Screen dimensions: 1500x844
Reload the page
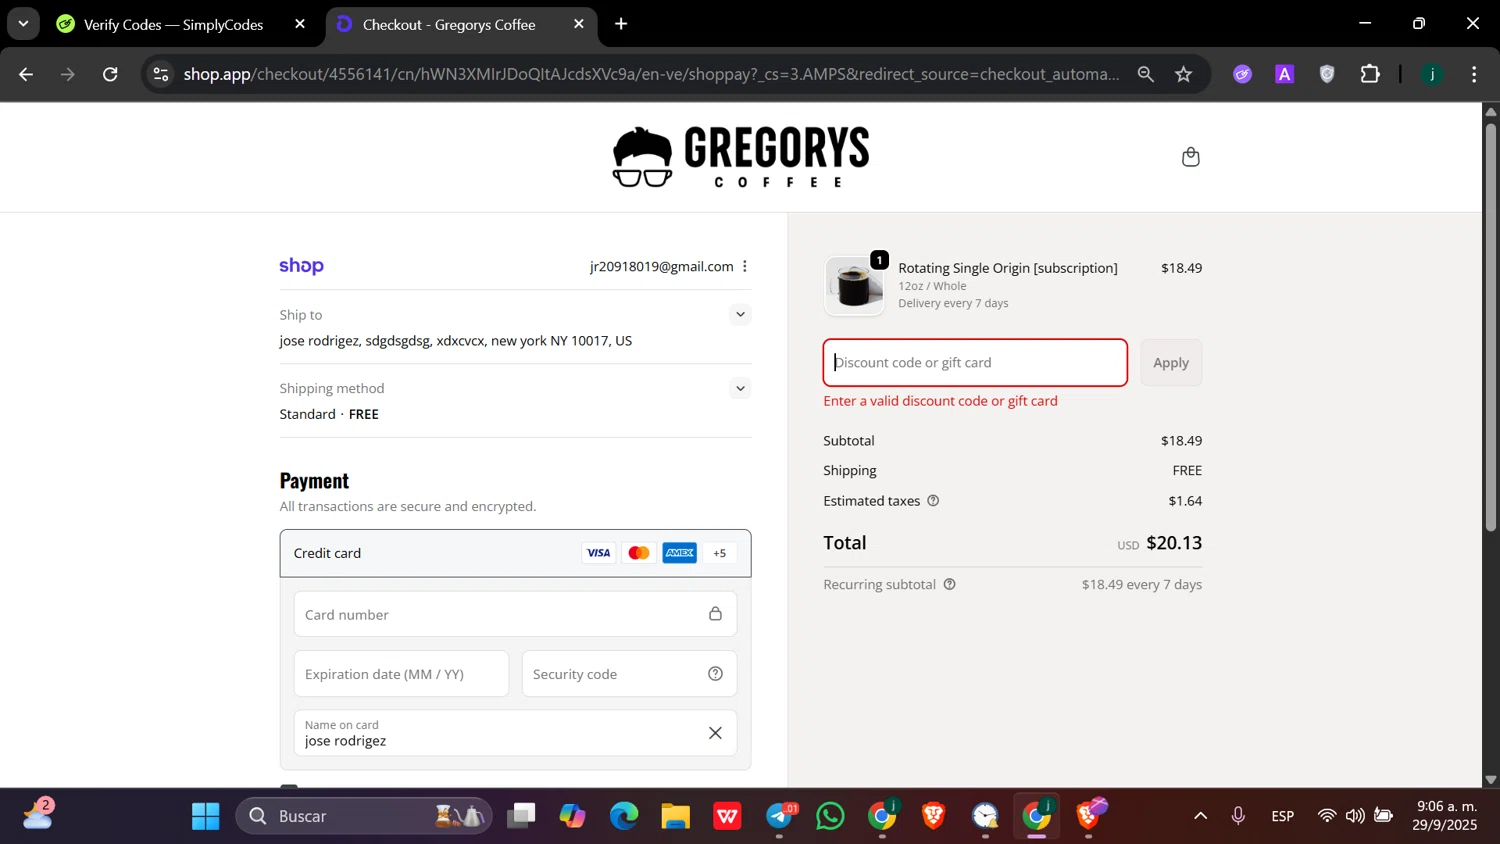tap(110, 74)
